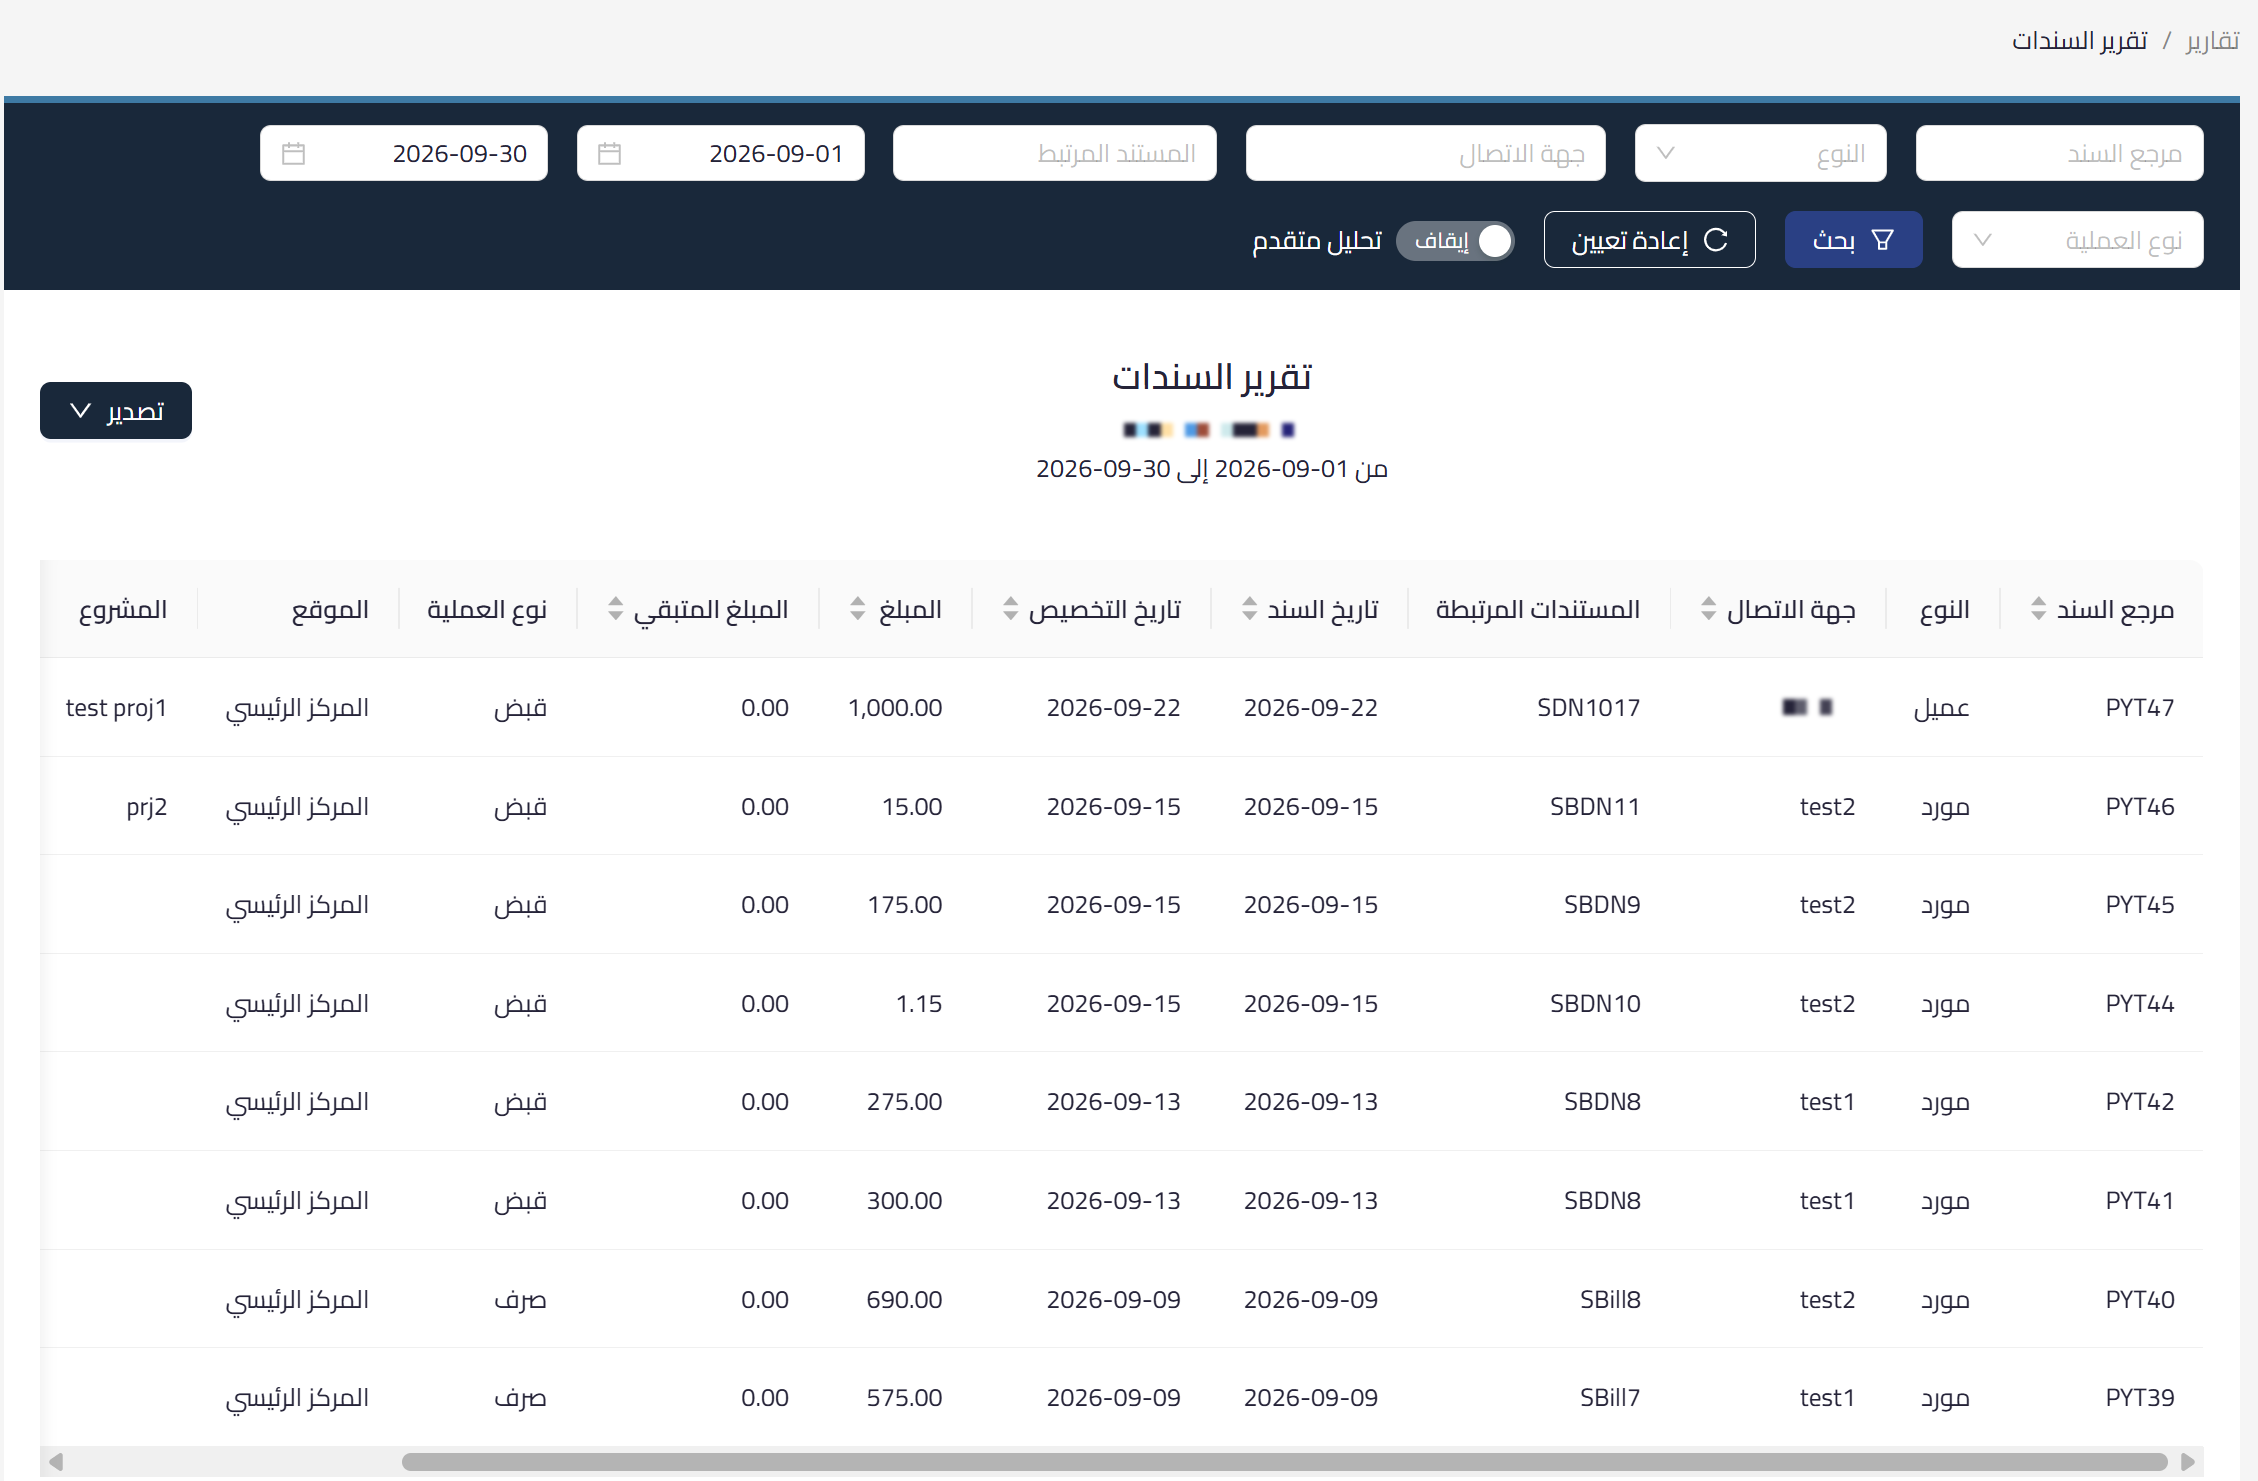Click amount 690.00 cell
2258x1481 pixels.
click(x=904, y=1299)
